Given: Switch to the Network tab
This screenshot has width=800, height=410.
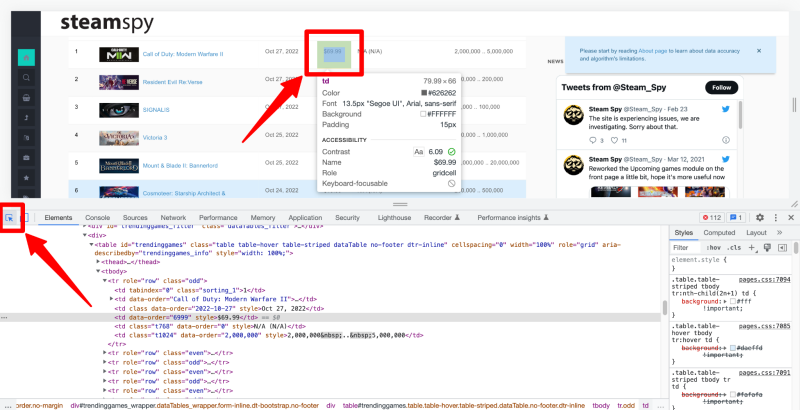Looking at the screenshot, I should (x=173, y=218).
